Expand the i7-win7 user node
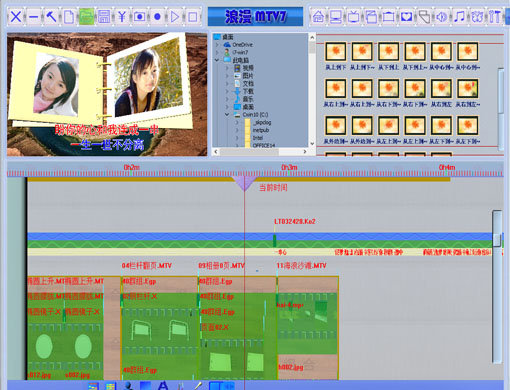Screen dimensions: 510x390 217,52
